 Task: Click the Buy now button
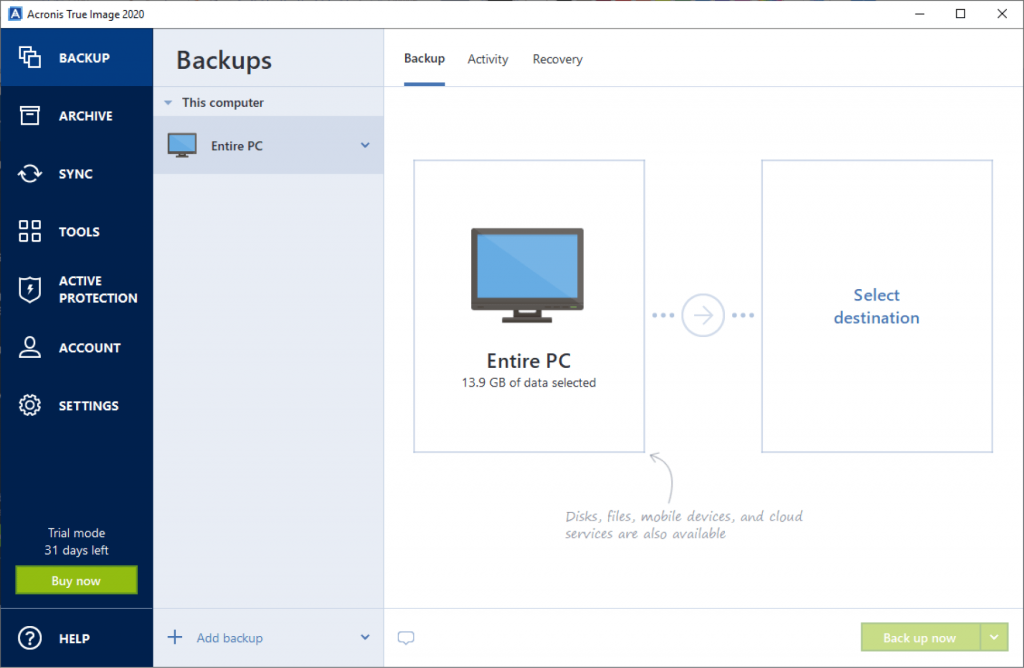coord(75,580)
